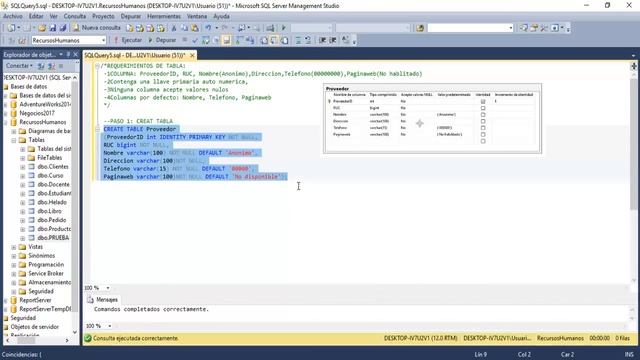This screenshot has height=360, width=640.
Task: Click Ejecutar to run the query
Action: pos(127,40)
